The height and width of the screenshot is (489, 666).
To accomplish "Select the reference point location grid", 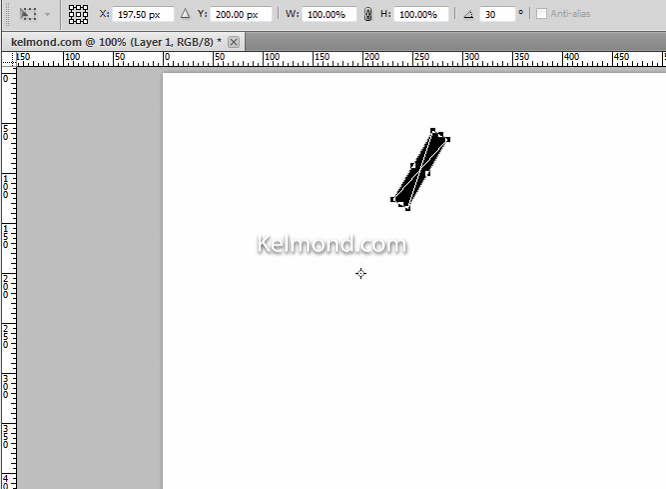I will click(79, 14).
